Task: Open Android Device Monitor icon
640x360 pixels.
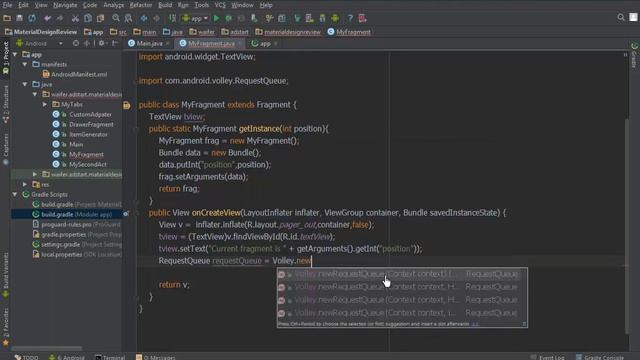Action: pyautogui.click(x=335, y=18)
